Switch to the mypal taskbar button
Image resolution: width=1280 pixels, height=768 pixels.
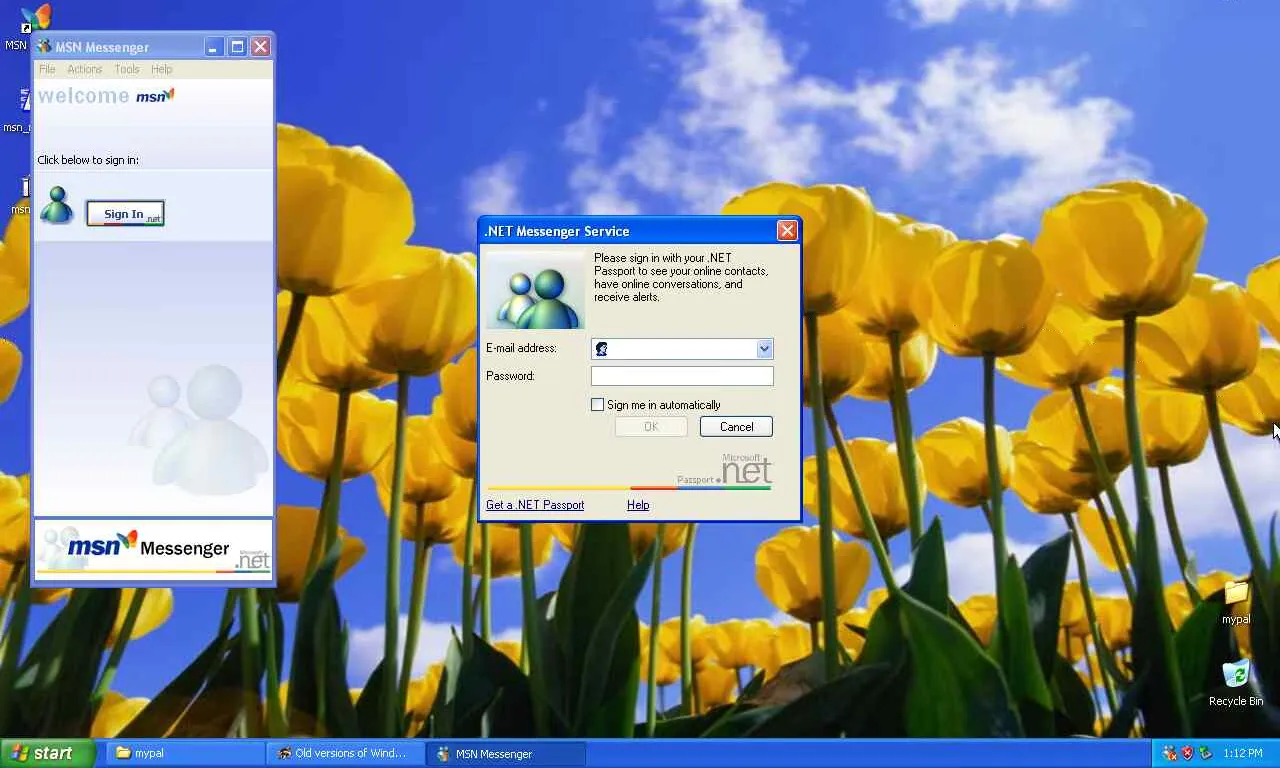click(186, 753)
